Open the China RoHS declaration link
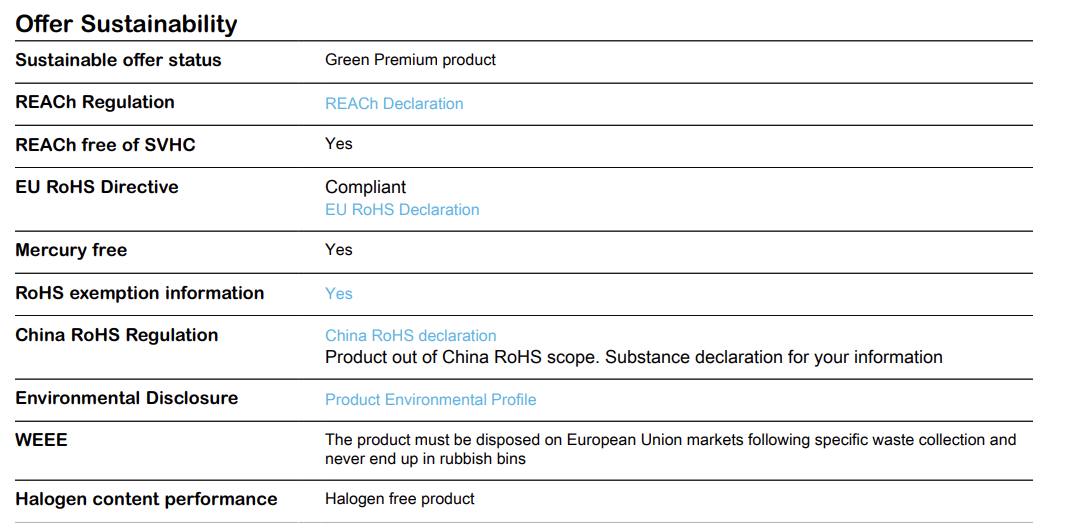The image size is (1072, 530). pos(410,336)
